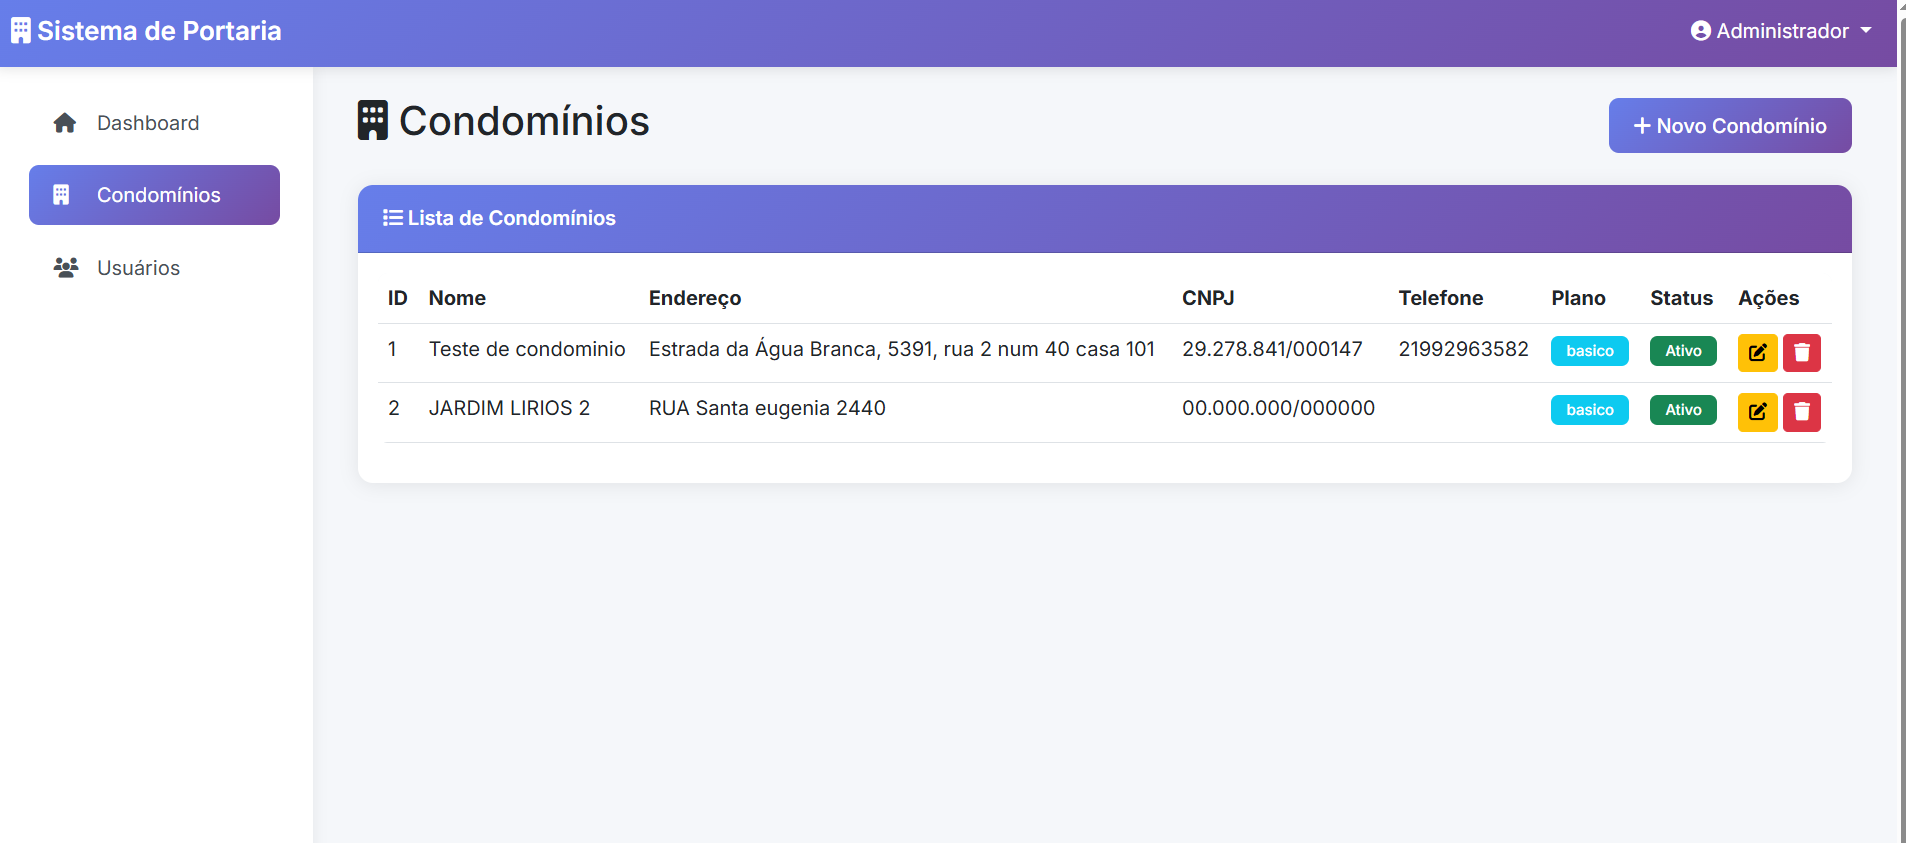This screenshot has height=843, width=1906.
Task: Click the Usuários people icon in sidebar
Action: [x=66, y=268]
